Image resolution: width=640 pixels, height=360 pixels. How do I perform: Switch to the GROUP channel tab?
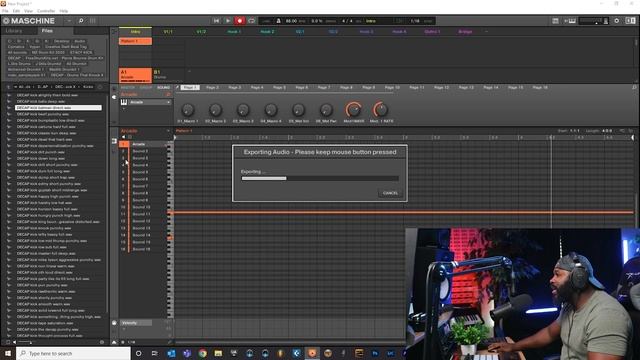click(x=146, y=87)
